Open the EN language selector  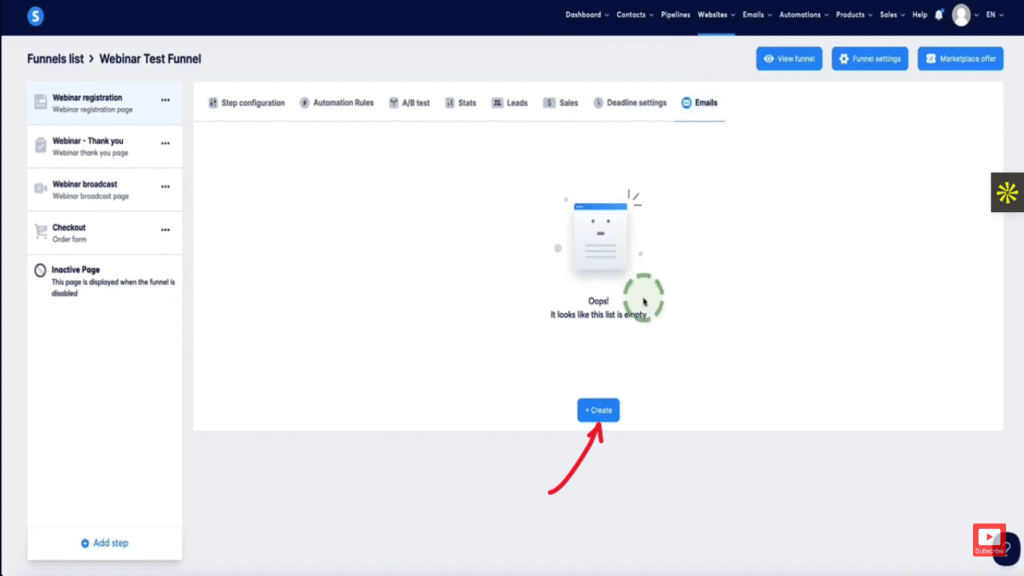995,15
